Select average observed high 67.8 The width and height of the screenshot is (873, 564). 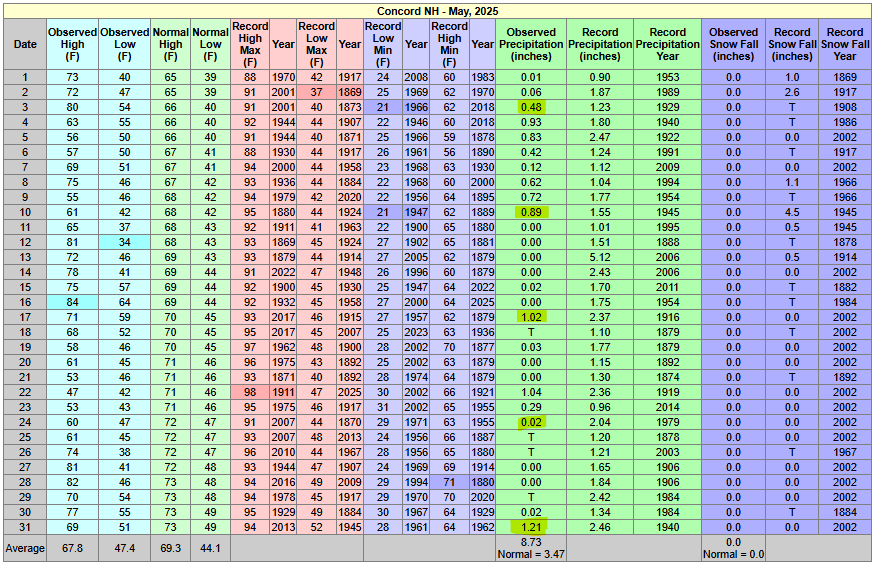[72, 548]
